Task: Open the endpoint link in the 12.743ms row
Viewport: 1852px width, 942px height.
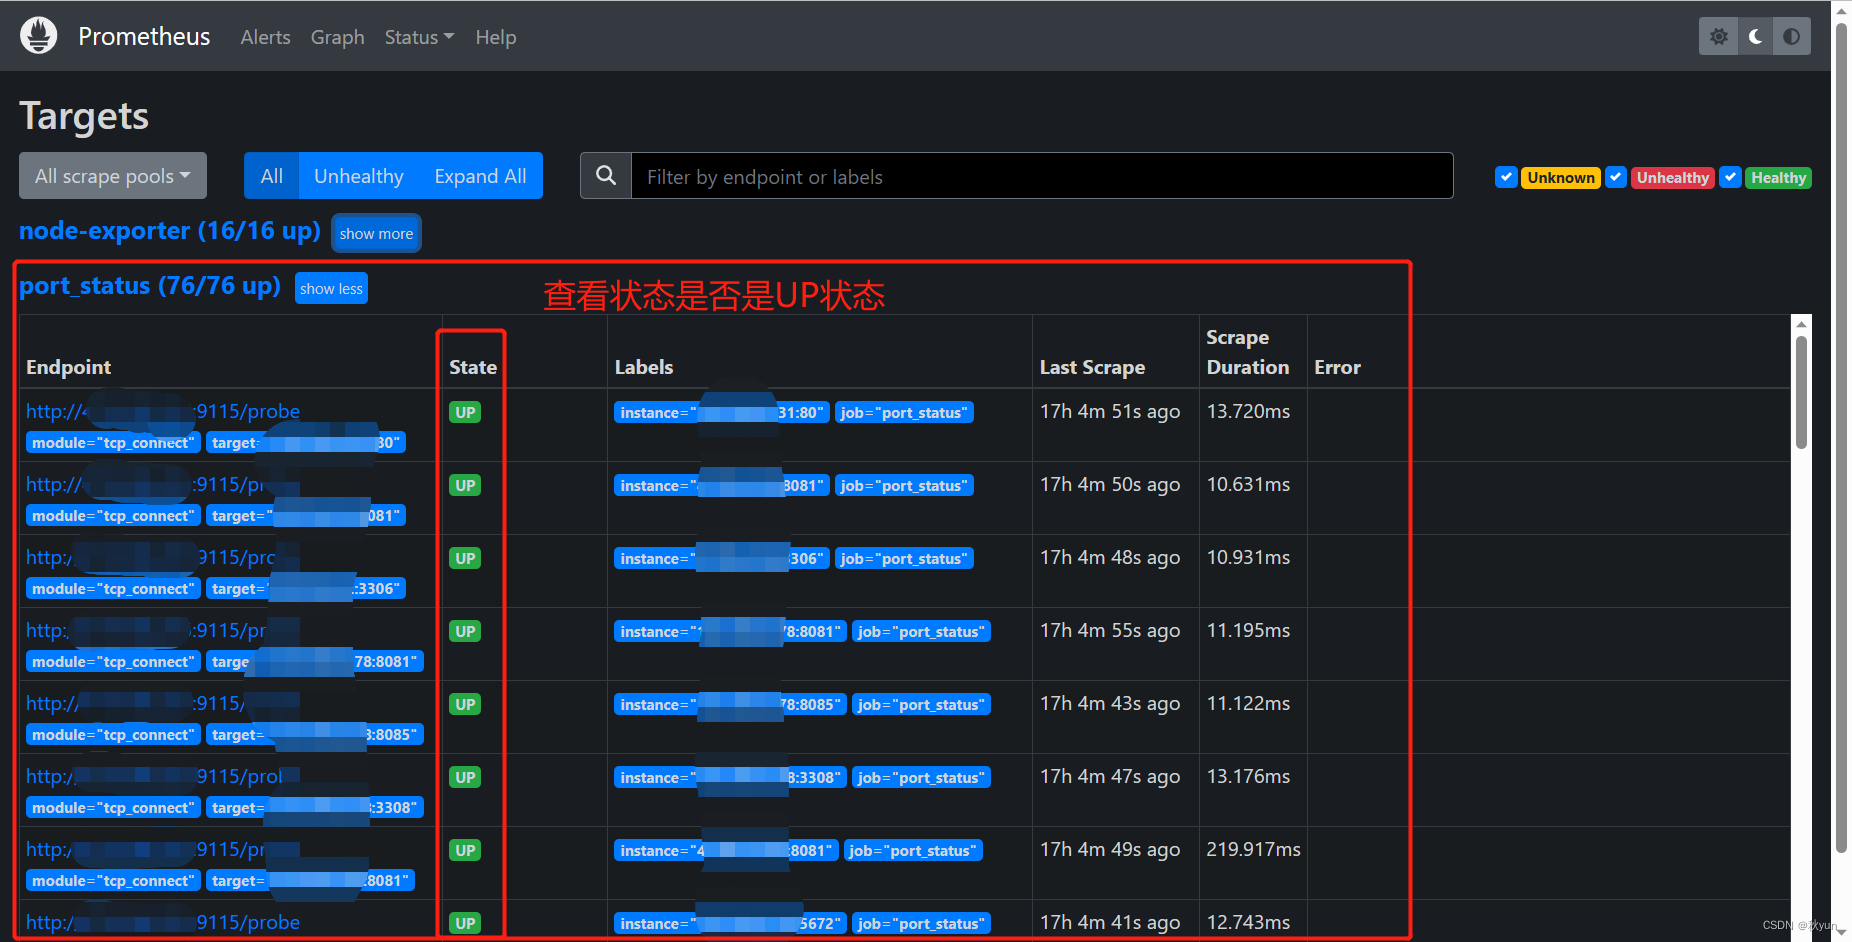Action: coord(163,922)
